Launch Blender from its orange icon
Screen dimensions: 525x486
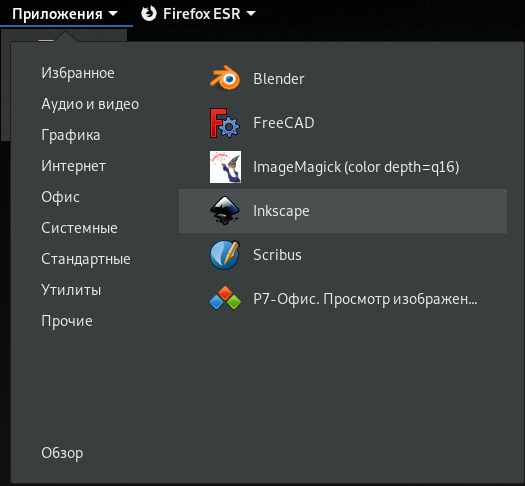[225, 79]
